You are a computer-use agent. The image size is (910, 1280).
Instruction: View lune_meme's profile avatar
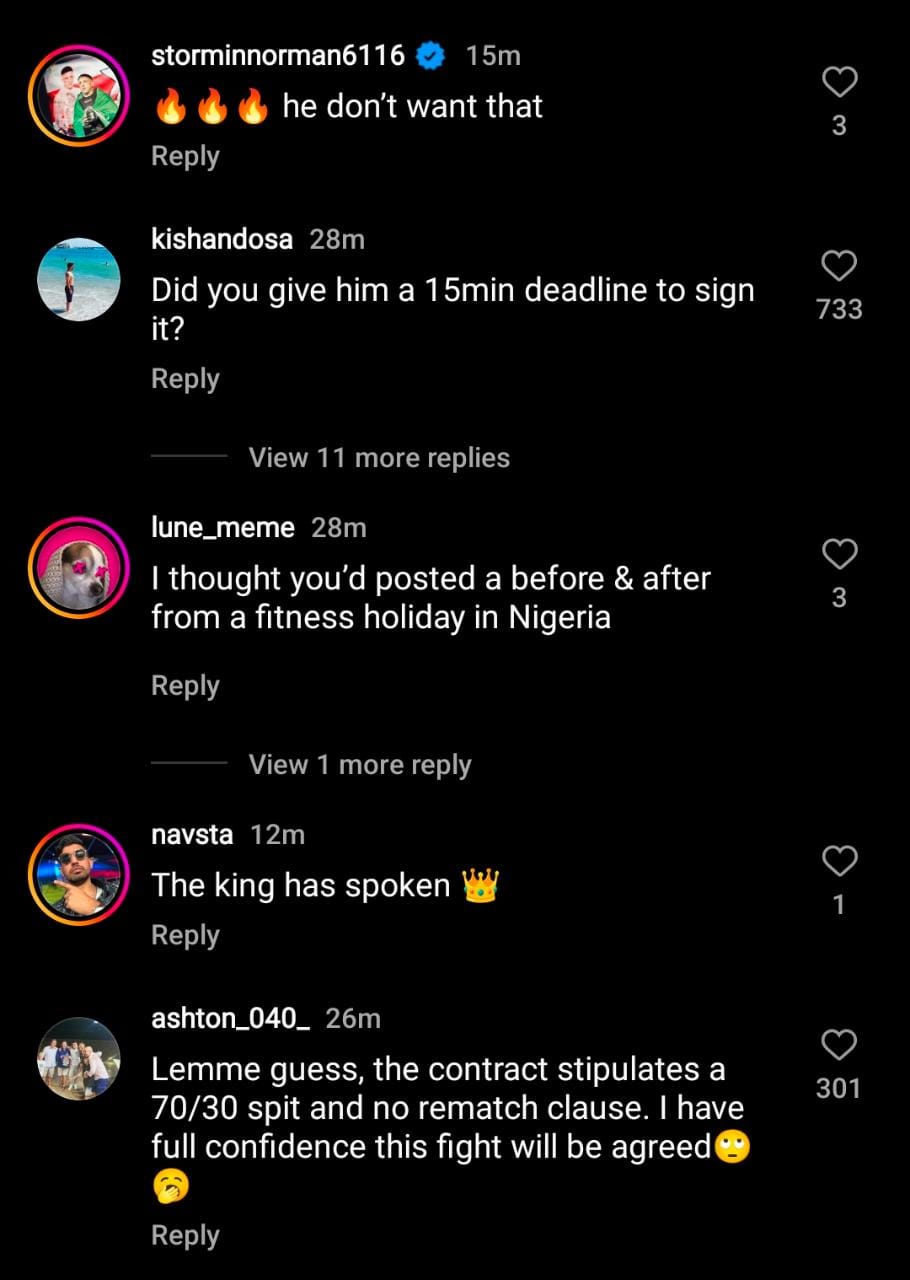78,567
